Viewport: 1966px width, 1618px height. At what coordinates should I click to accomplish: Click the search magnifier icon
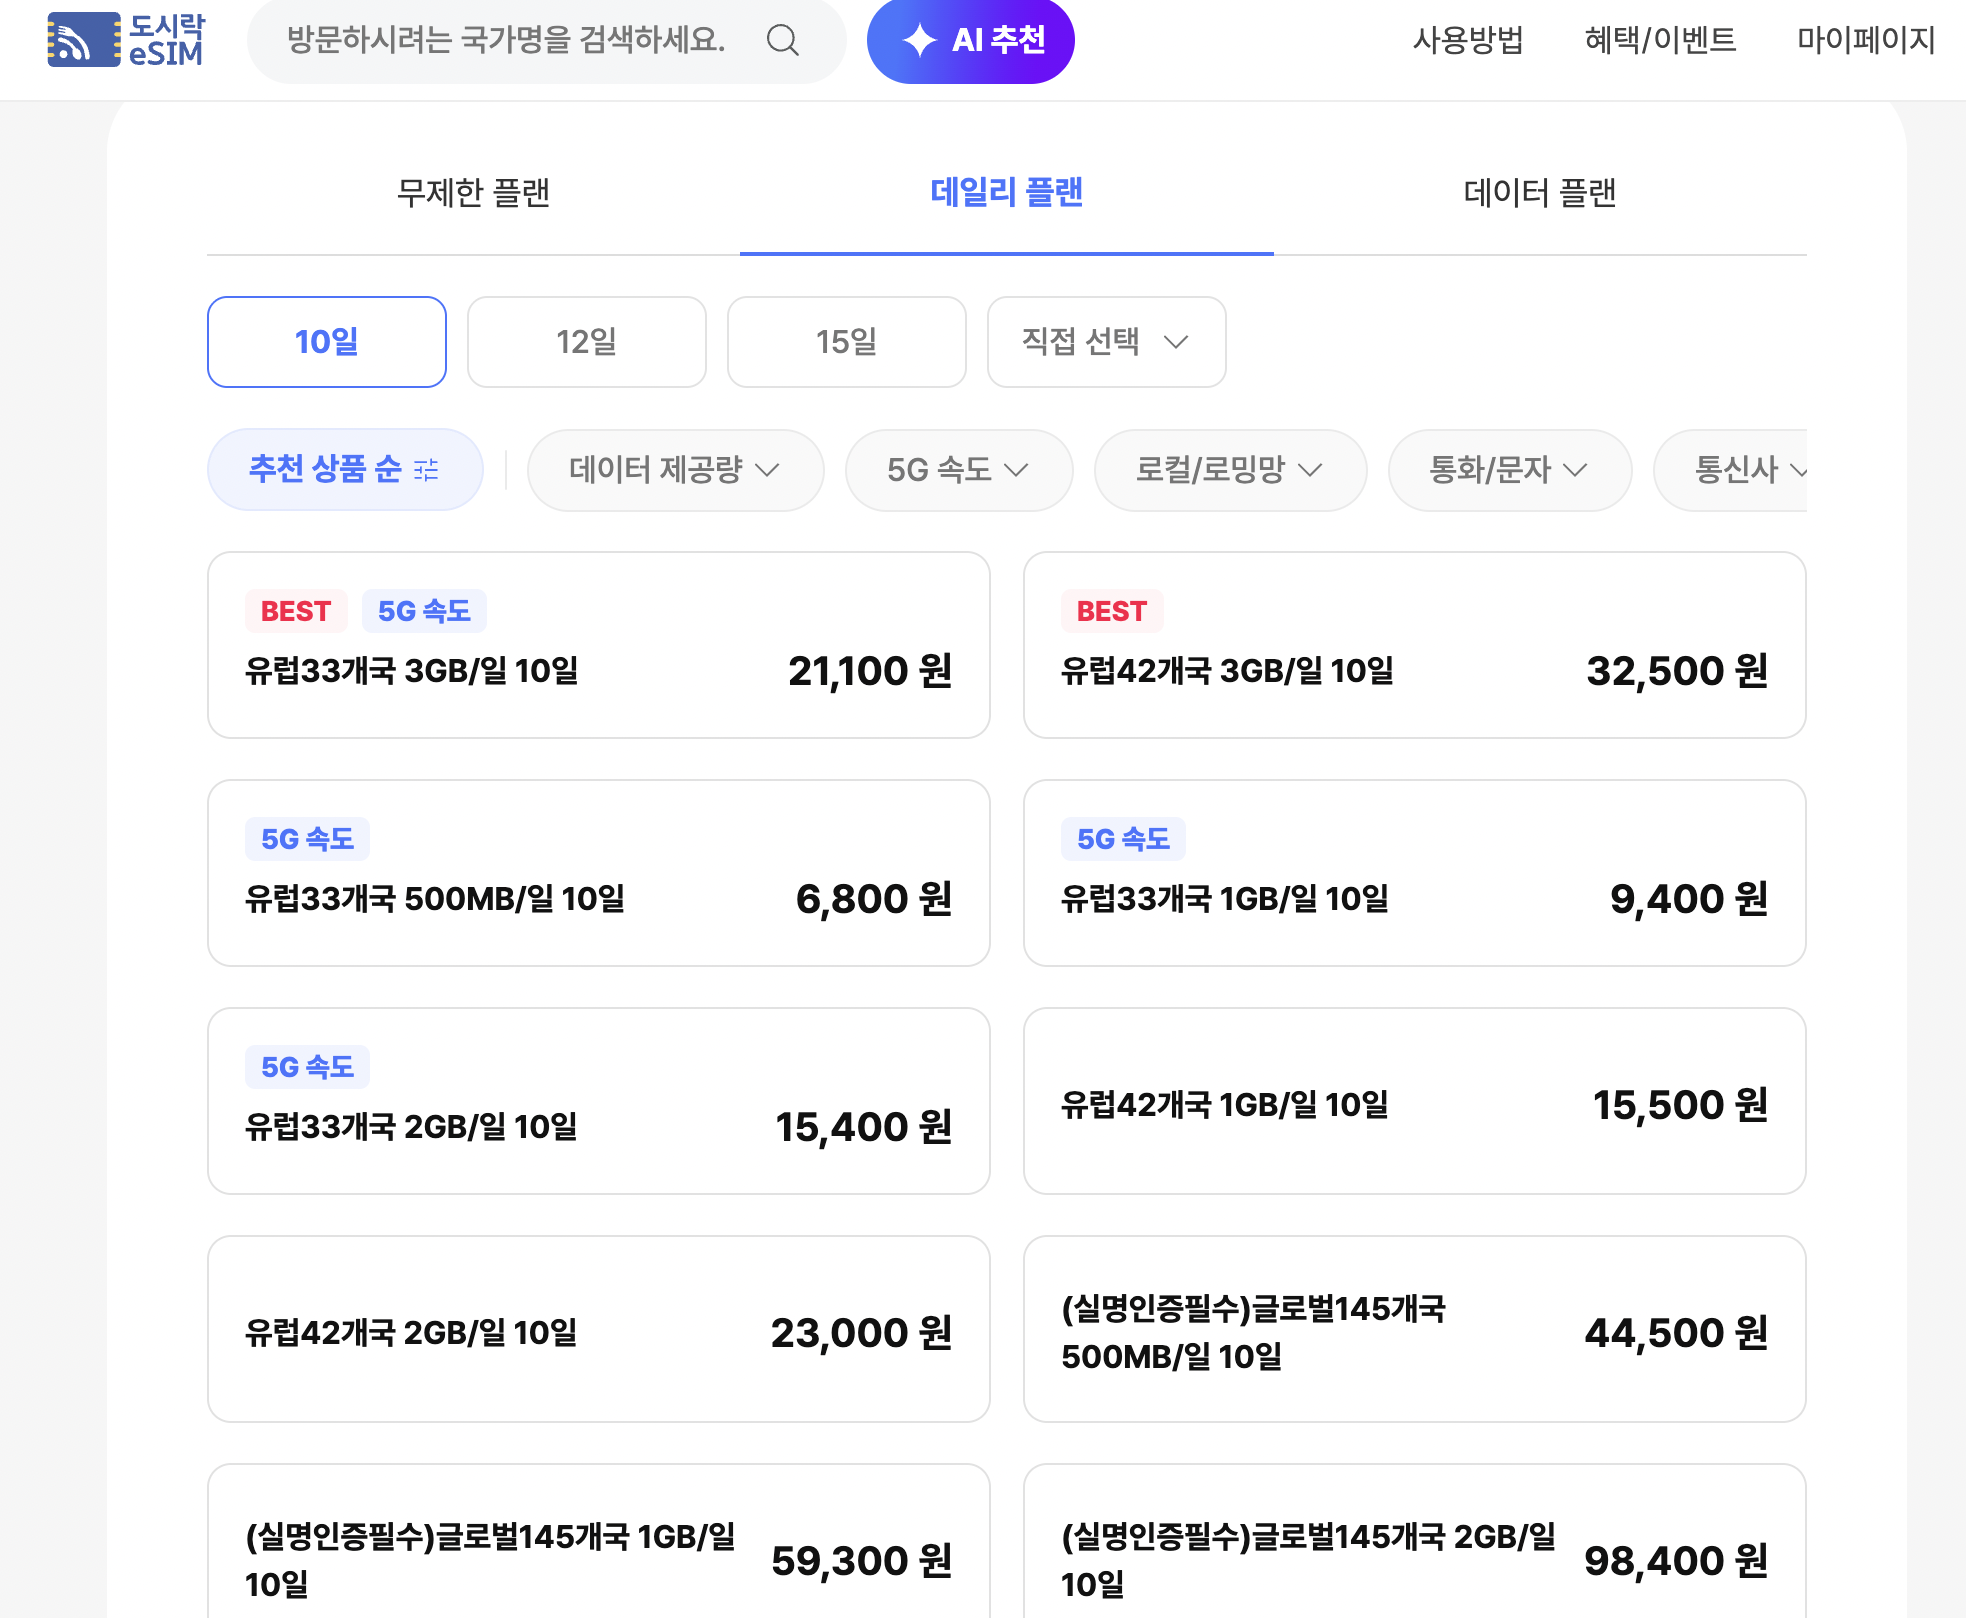[x=782, y=40]
